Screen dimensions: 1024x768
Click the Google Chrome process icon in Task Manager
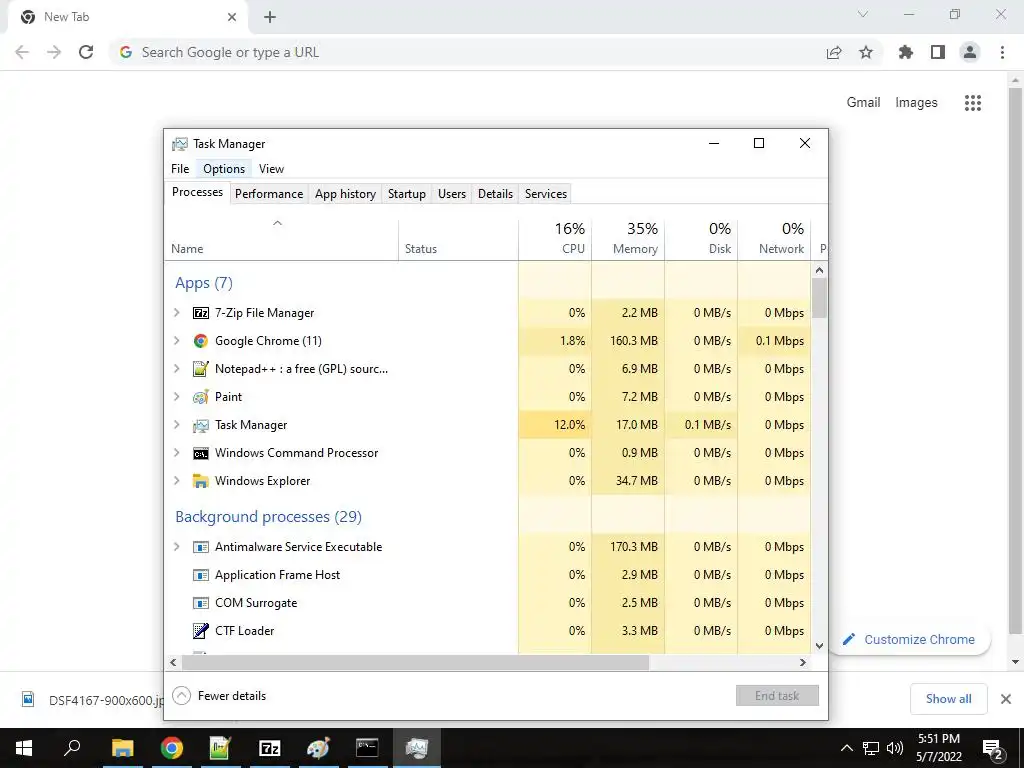(200, 341)
